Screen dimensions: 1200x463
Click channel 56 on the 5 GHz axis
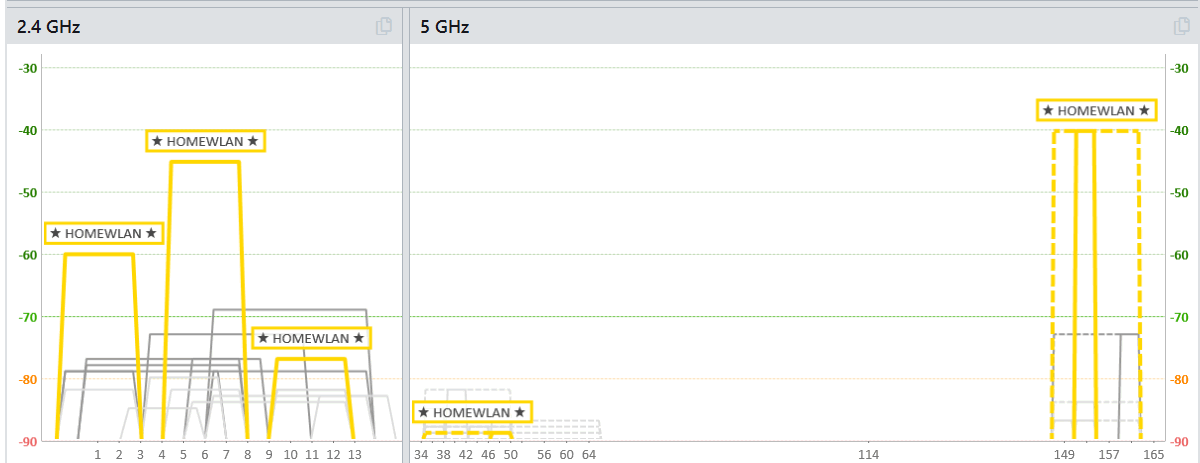click(544, 454)
